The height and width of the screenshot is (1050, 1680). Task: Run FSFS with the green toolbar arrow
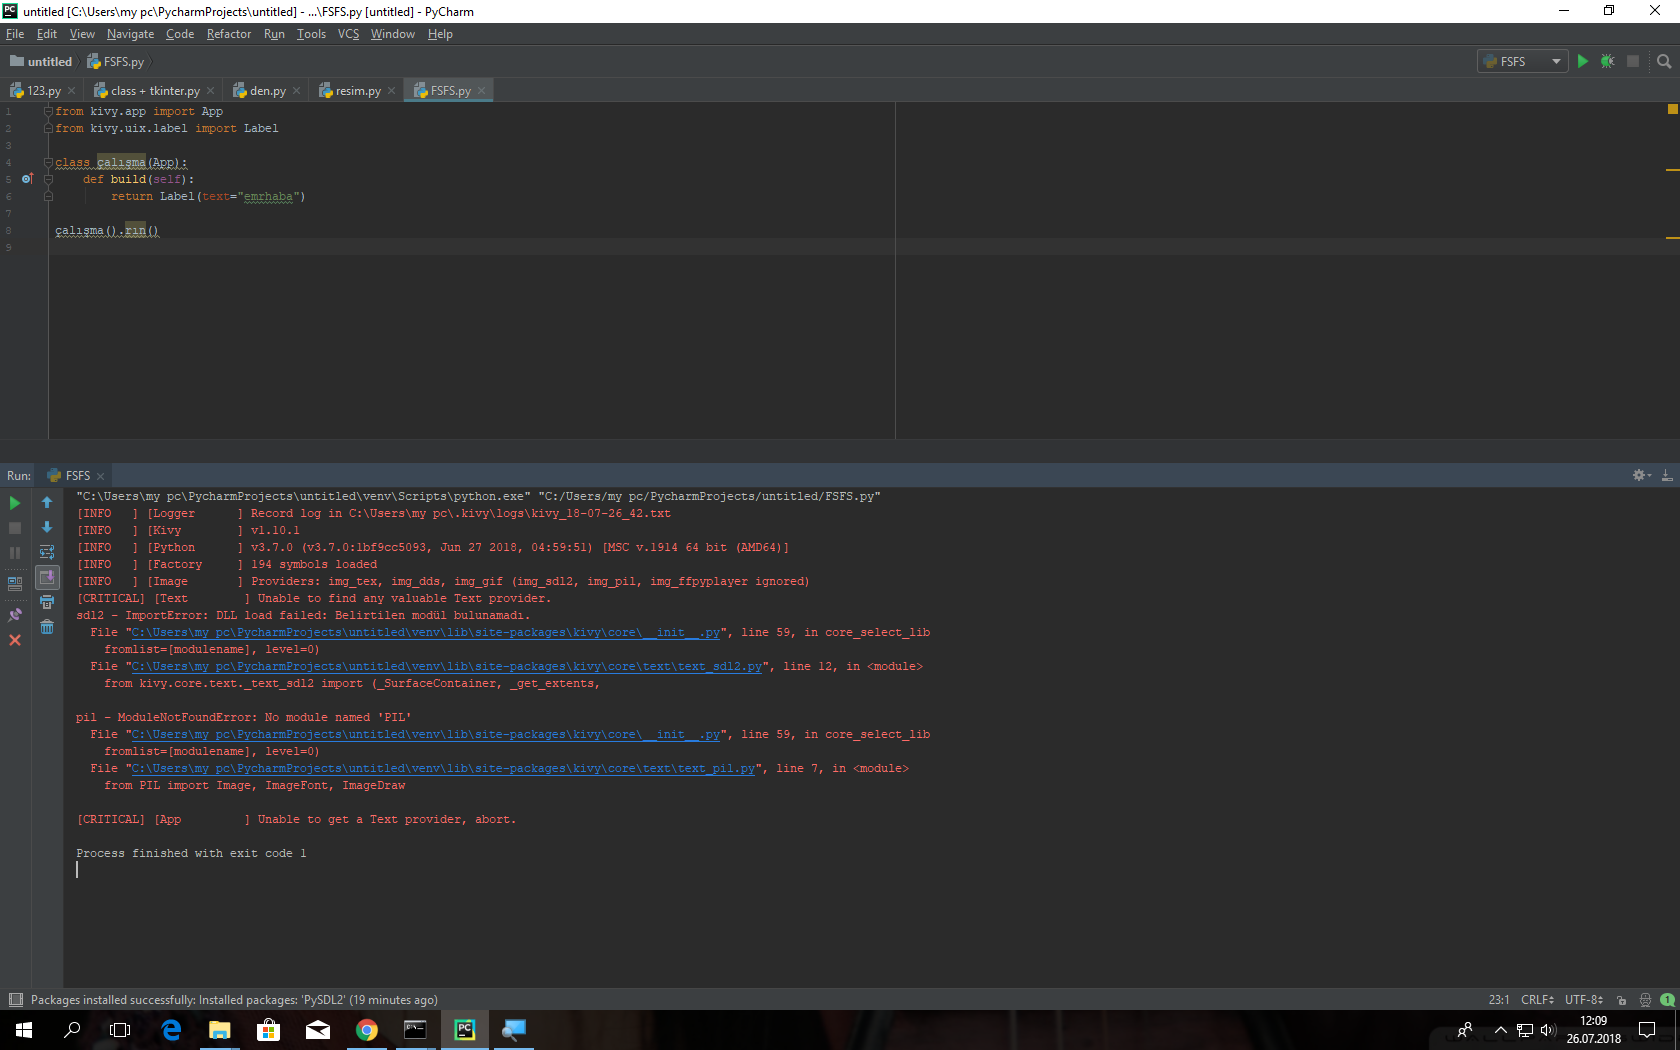click(1583, 62)
